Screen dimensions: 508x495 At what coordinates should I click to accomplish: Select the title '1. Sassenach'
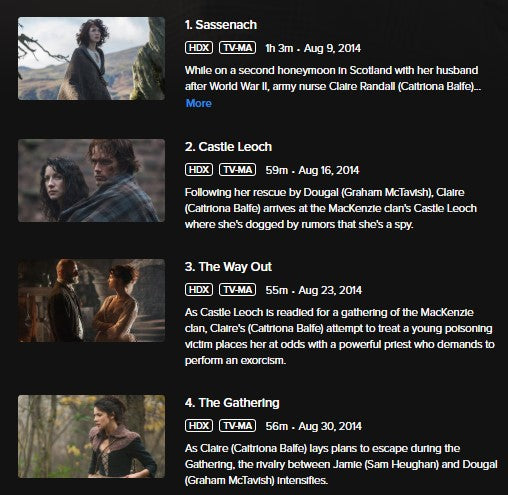tap(221, 25)
